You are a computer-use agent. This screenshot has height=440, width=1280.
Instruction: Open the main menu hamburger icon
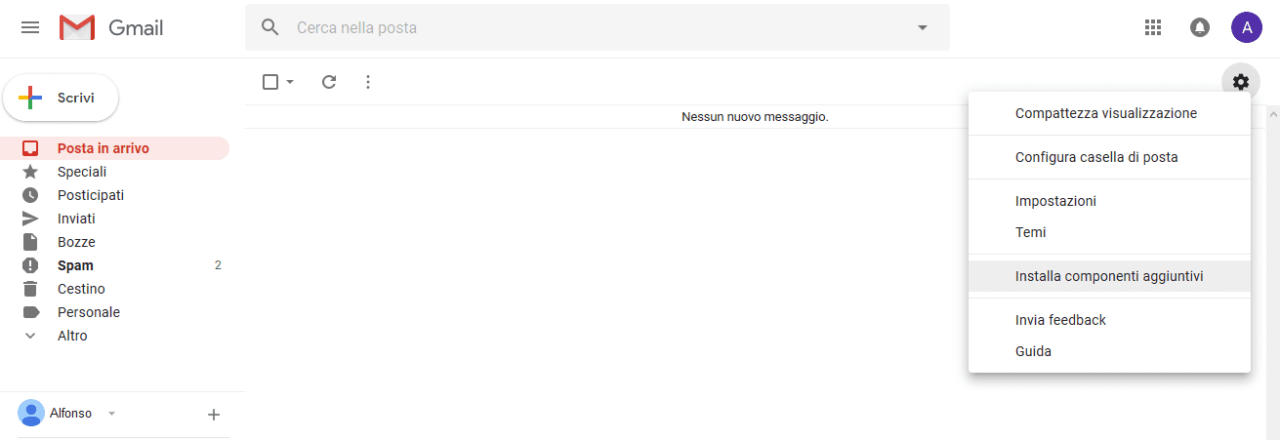pyautogui.click(x=30, y=27)
